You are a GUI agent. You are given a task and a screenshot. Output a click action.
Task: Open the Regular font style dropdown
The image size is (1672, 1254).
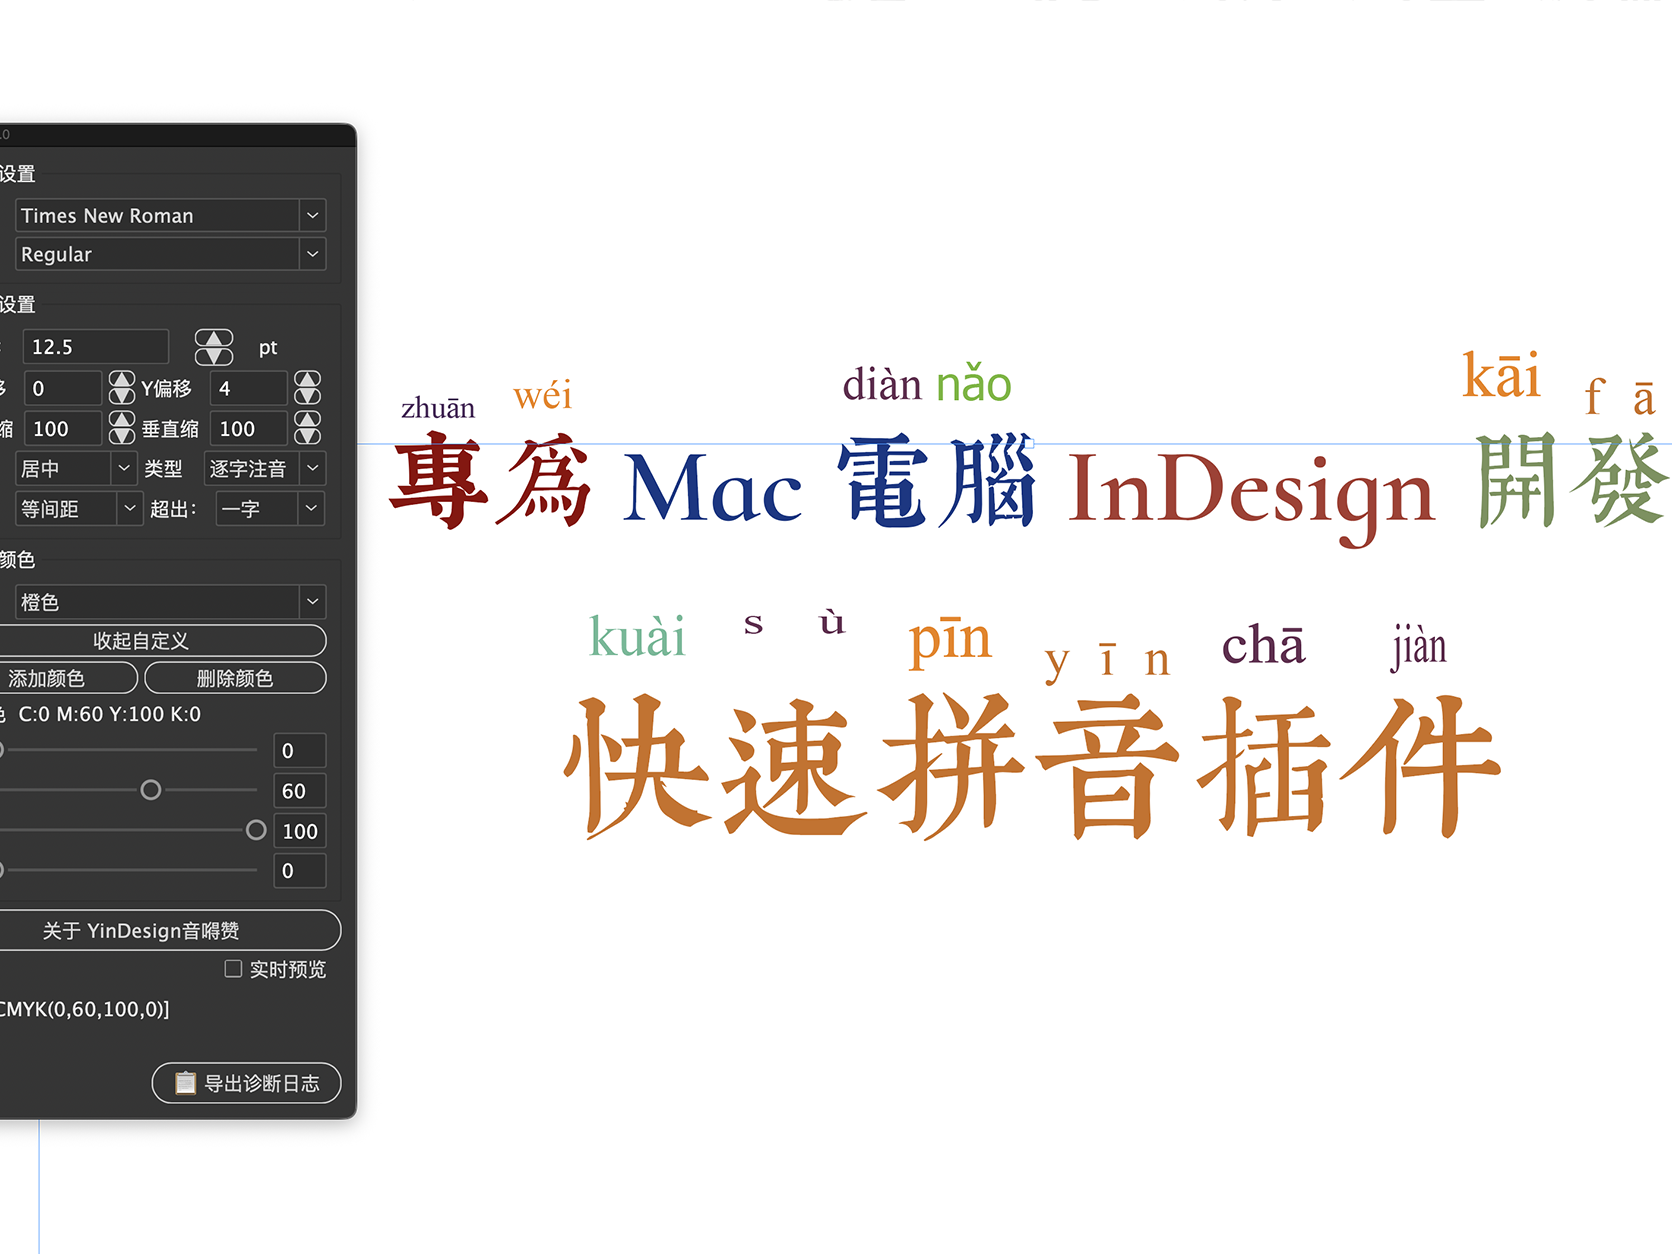coord(312,254)
